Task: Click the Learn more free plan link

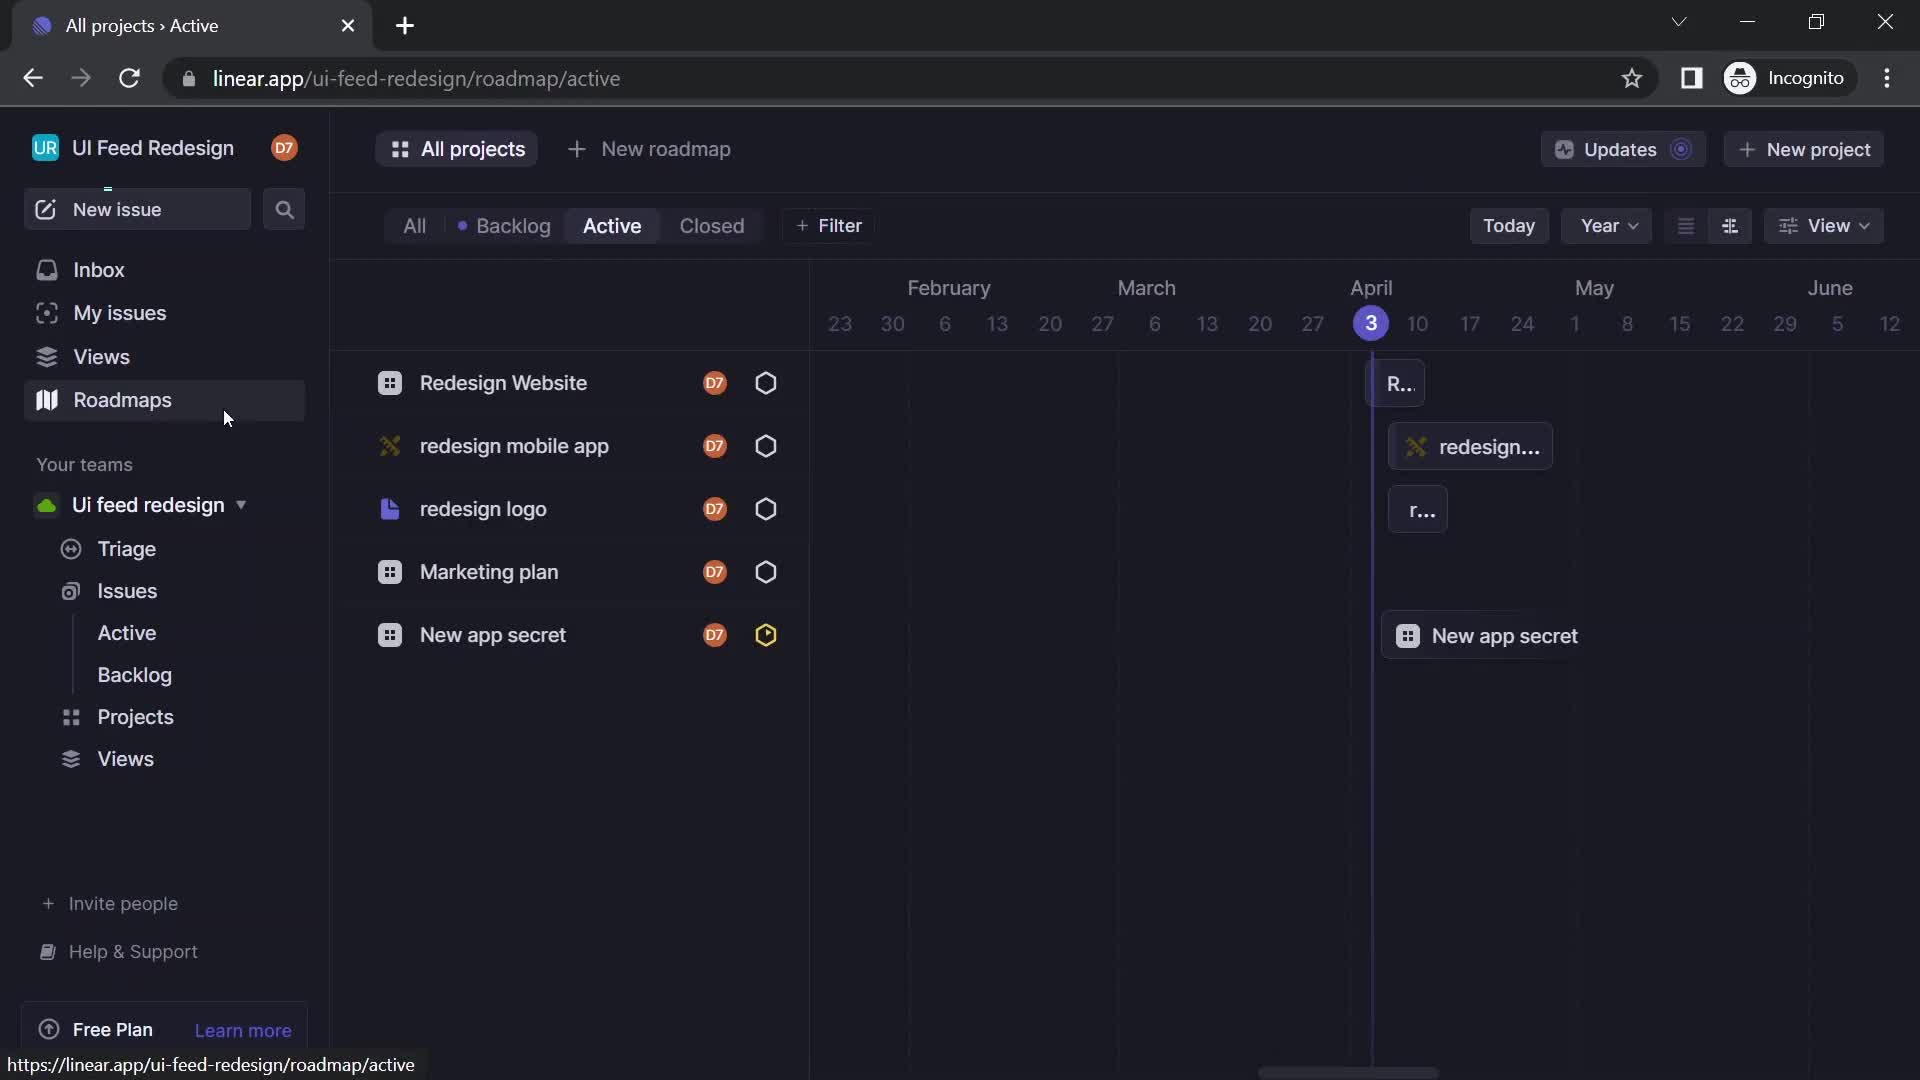Action: (x=243, y=1029)
